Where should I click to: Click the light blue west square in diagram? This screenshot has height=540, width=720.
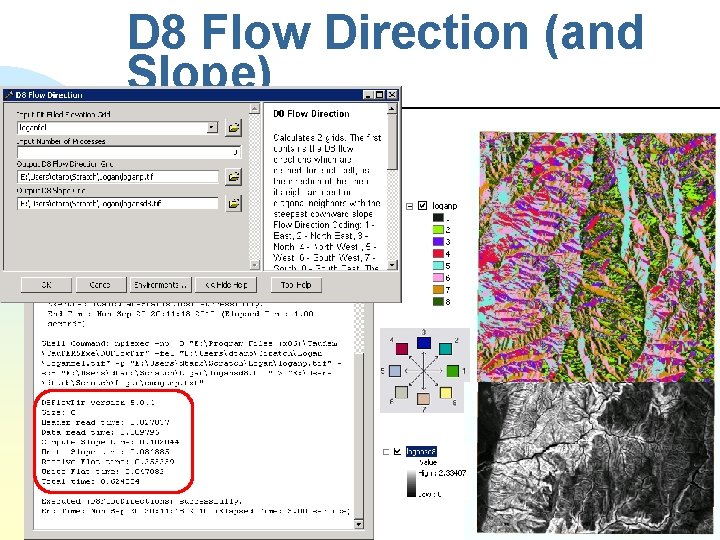pyautogui.click(x=394, y=371)
